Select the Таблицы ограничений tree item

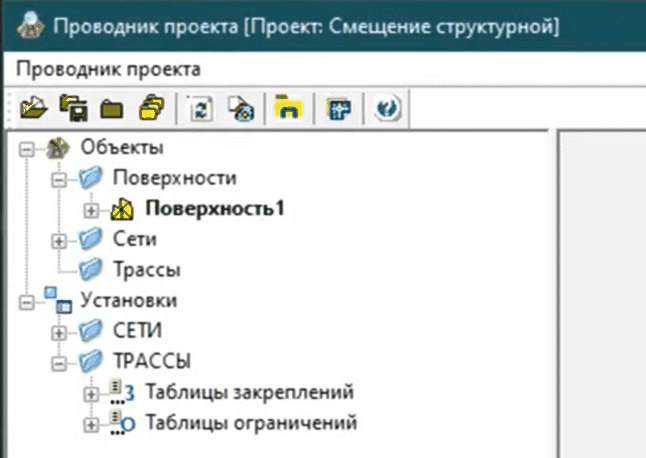(250, 422)
